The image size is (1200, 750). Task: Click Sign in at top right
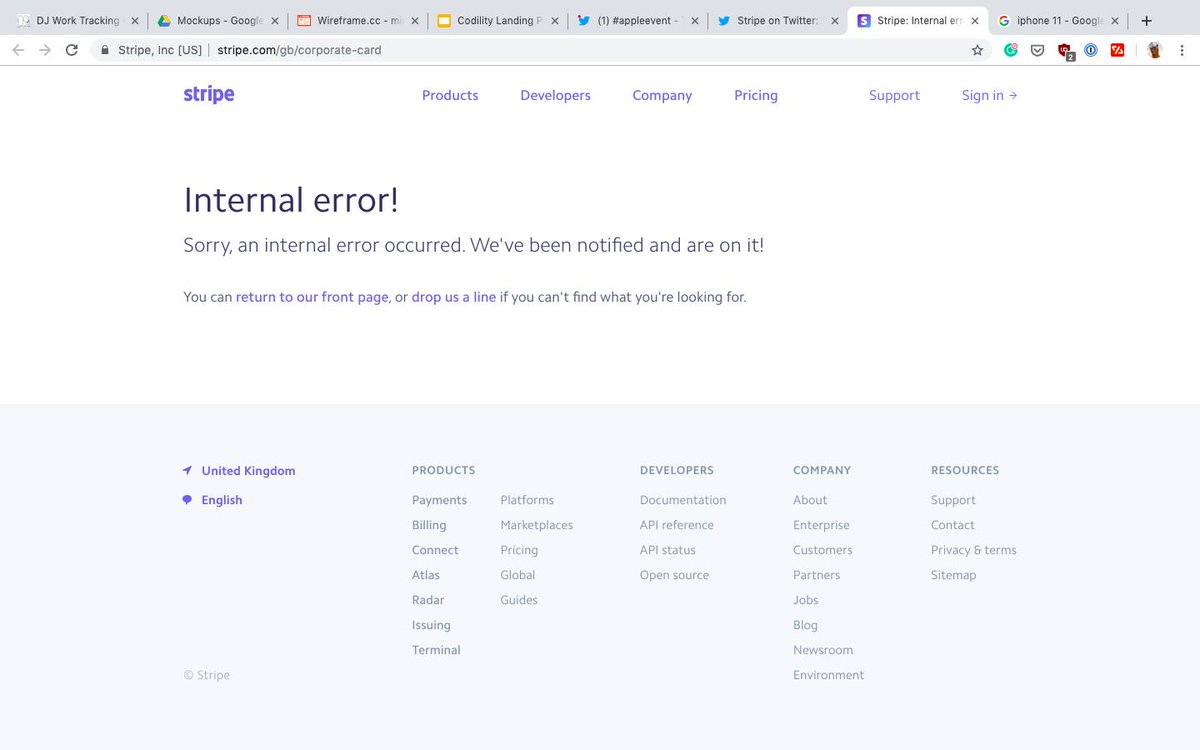[x=989, y=95]
